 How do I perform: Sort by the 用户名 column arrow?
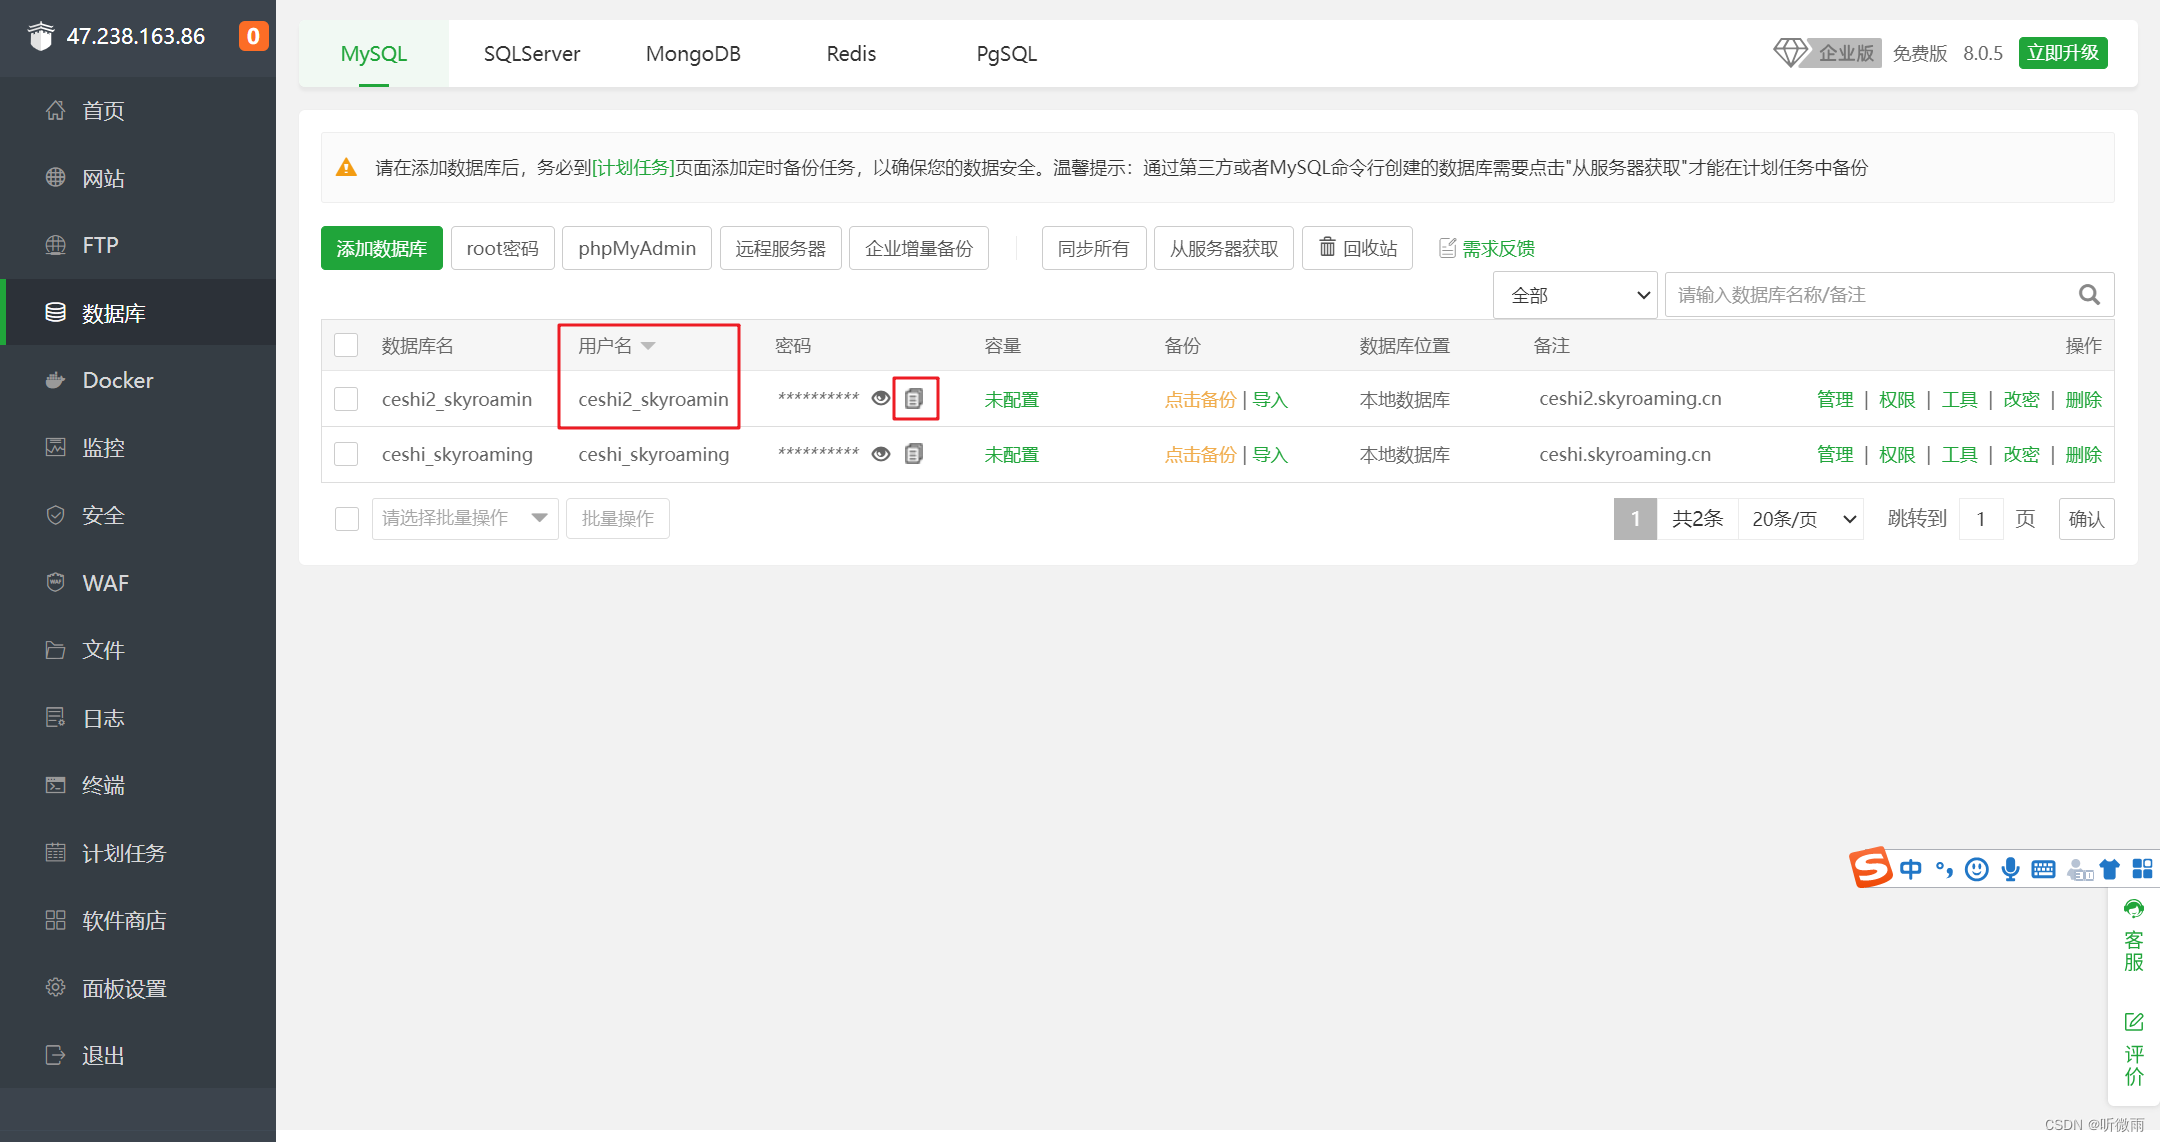tap(648, 346)
